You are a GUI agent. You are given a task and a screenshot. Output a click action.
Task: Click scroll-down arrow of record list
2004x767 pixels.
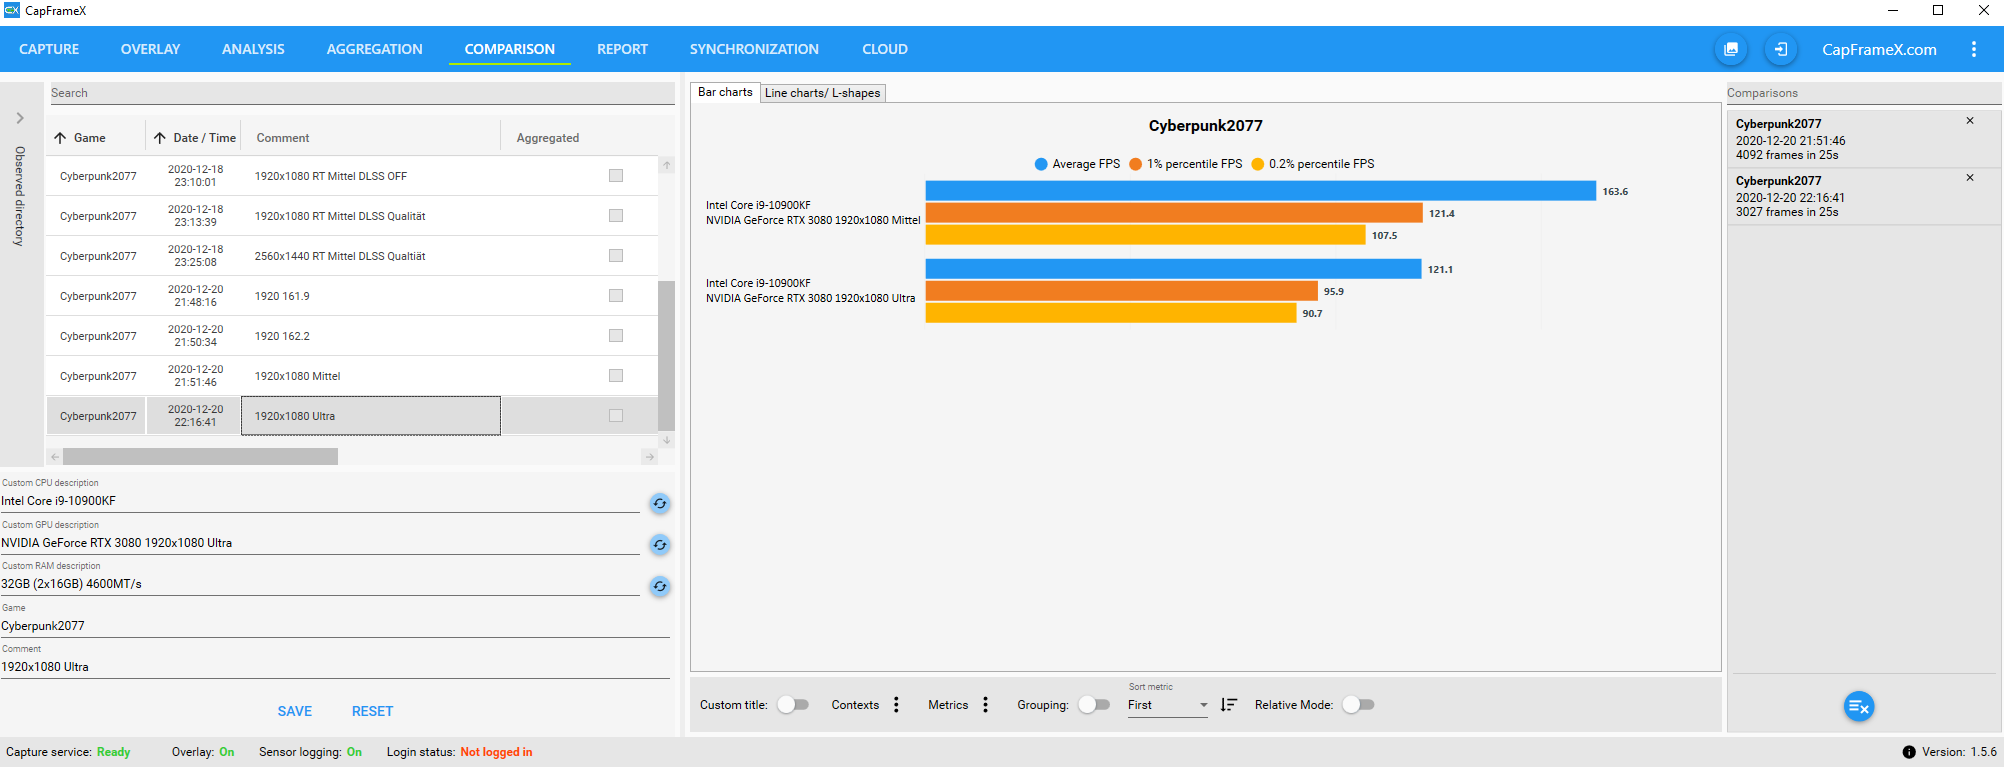point(667,440)
